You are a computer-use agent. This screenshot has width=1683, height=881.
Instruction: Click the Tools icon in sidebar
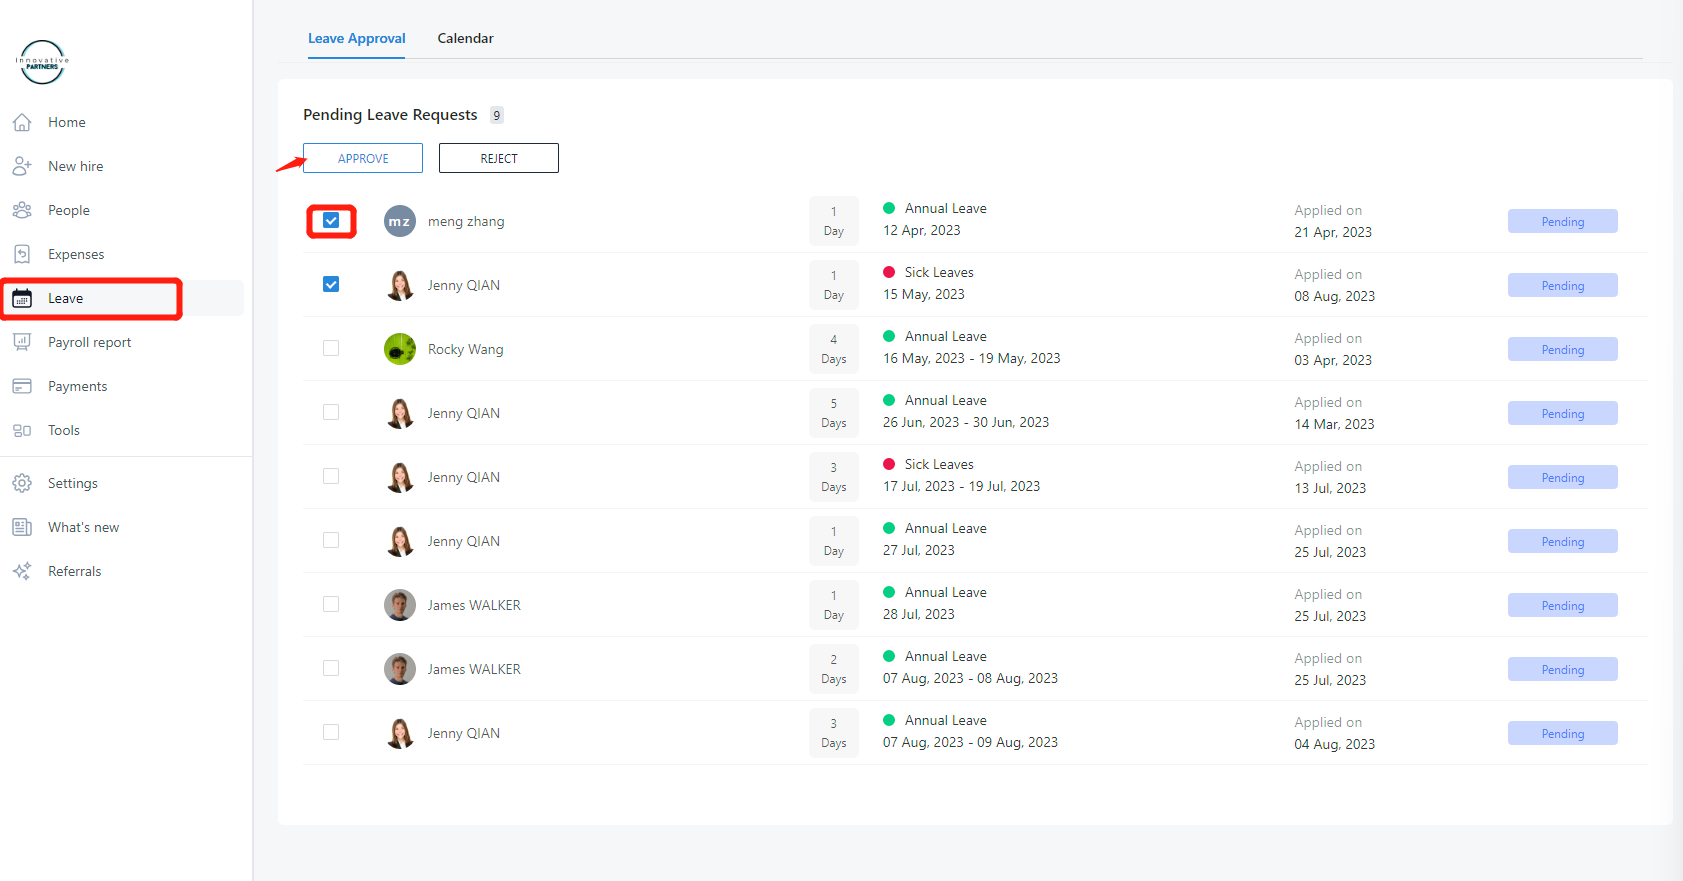coord(22,430)
